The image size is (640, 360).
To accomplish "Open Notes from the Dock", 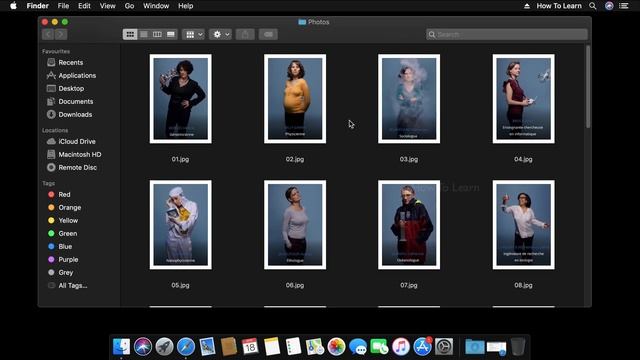I will point(272,347).
